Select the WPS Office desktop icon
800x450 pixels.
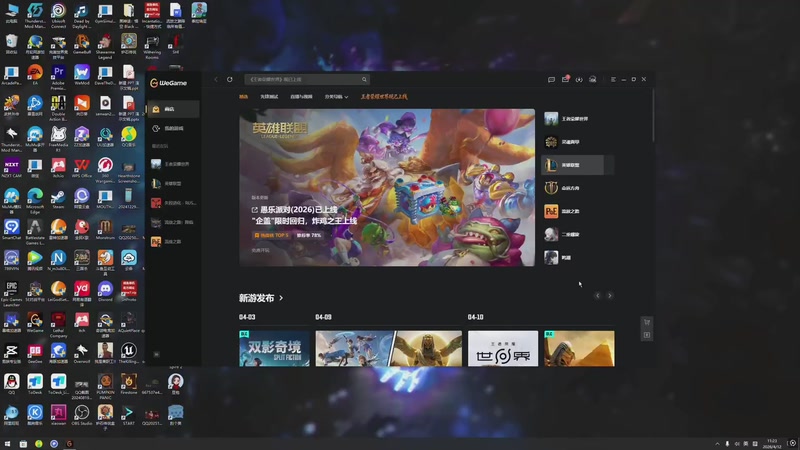82,168
